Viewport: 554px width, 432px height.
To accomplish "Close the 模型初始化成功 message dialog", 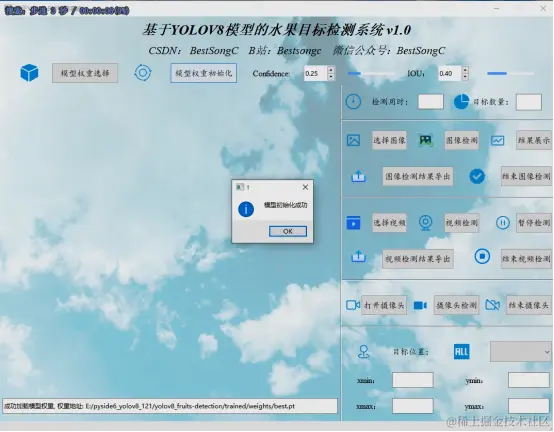I will click(x=305, y=187).
